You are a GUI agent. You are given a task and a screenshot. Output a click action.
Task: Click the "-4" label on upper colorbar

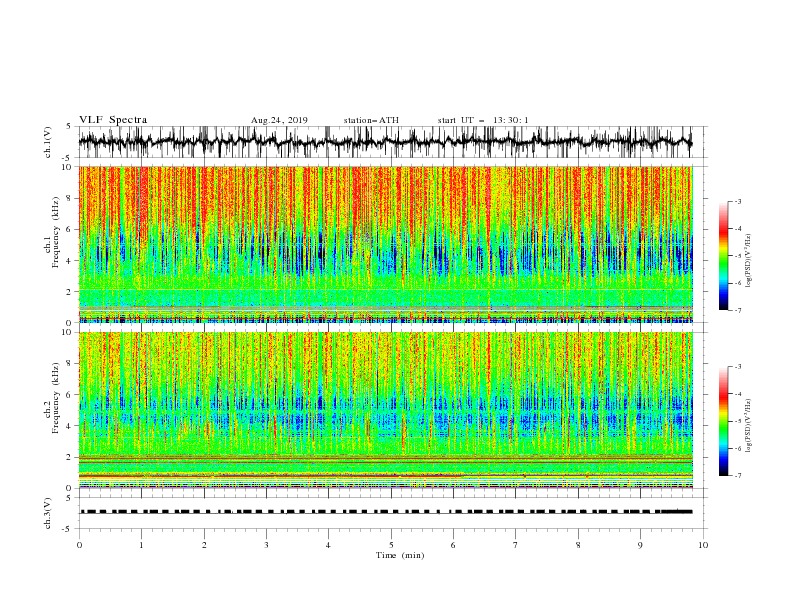pyautogui.click(x=738, y=229)
